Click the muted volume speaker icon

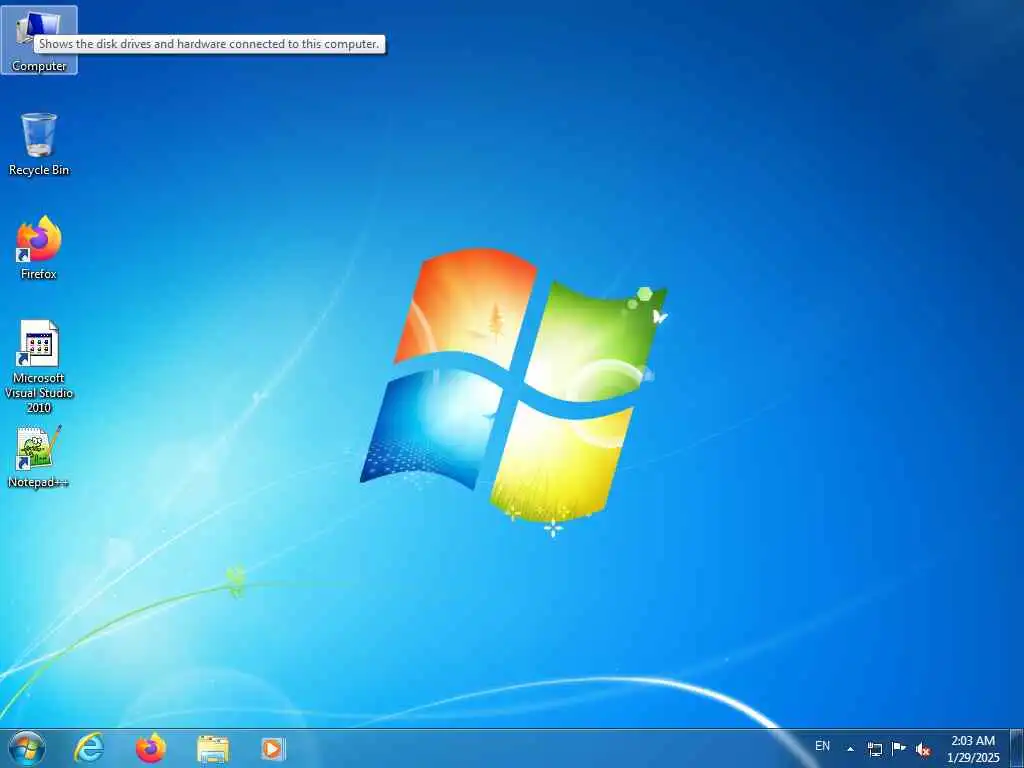click(x=923, y=750)
